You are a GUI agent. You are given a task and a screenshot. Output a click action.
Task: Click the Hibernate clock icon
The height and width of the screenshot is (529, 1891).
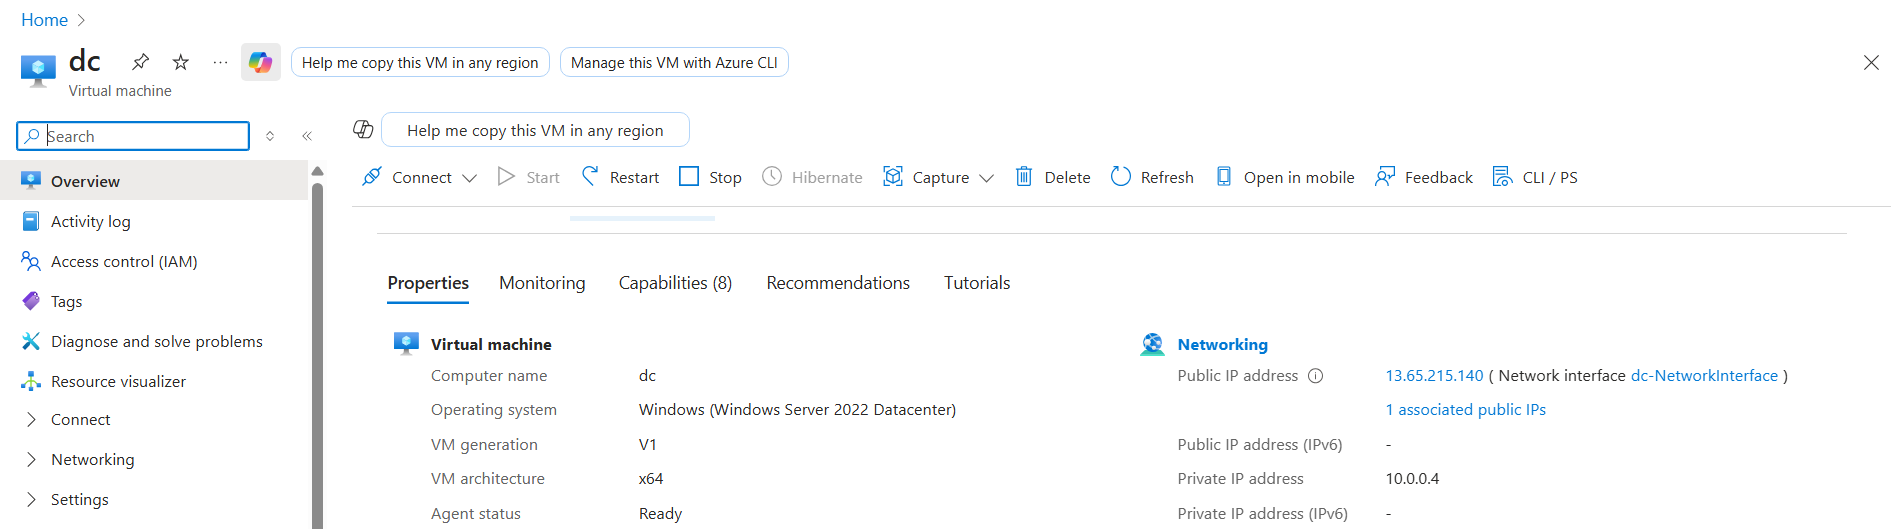click(772, 177)
